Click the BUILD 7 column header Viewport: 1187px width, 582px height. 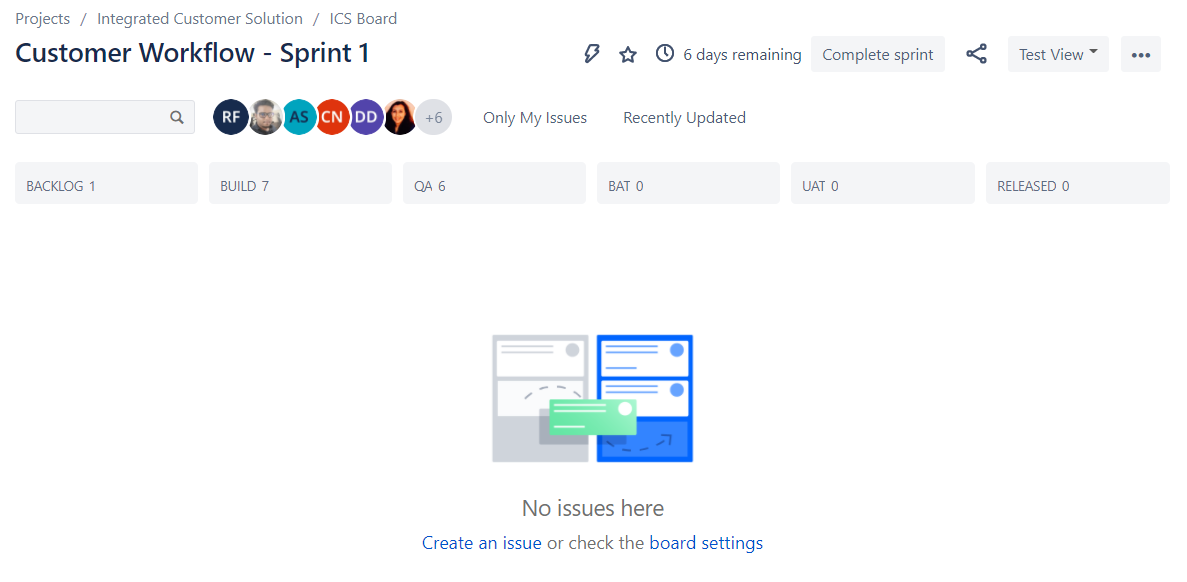coord(301,183)
